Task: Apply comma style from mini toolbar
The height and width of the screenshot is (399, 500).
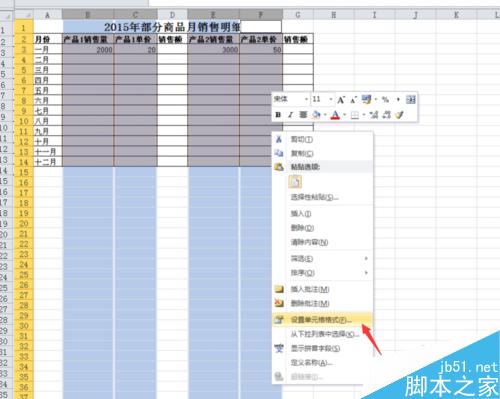Action: 398,99
